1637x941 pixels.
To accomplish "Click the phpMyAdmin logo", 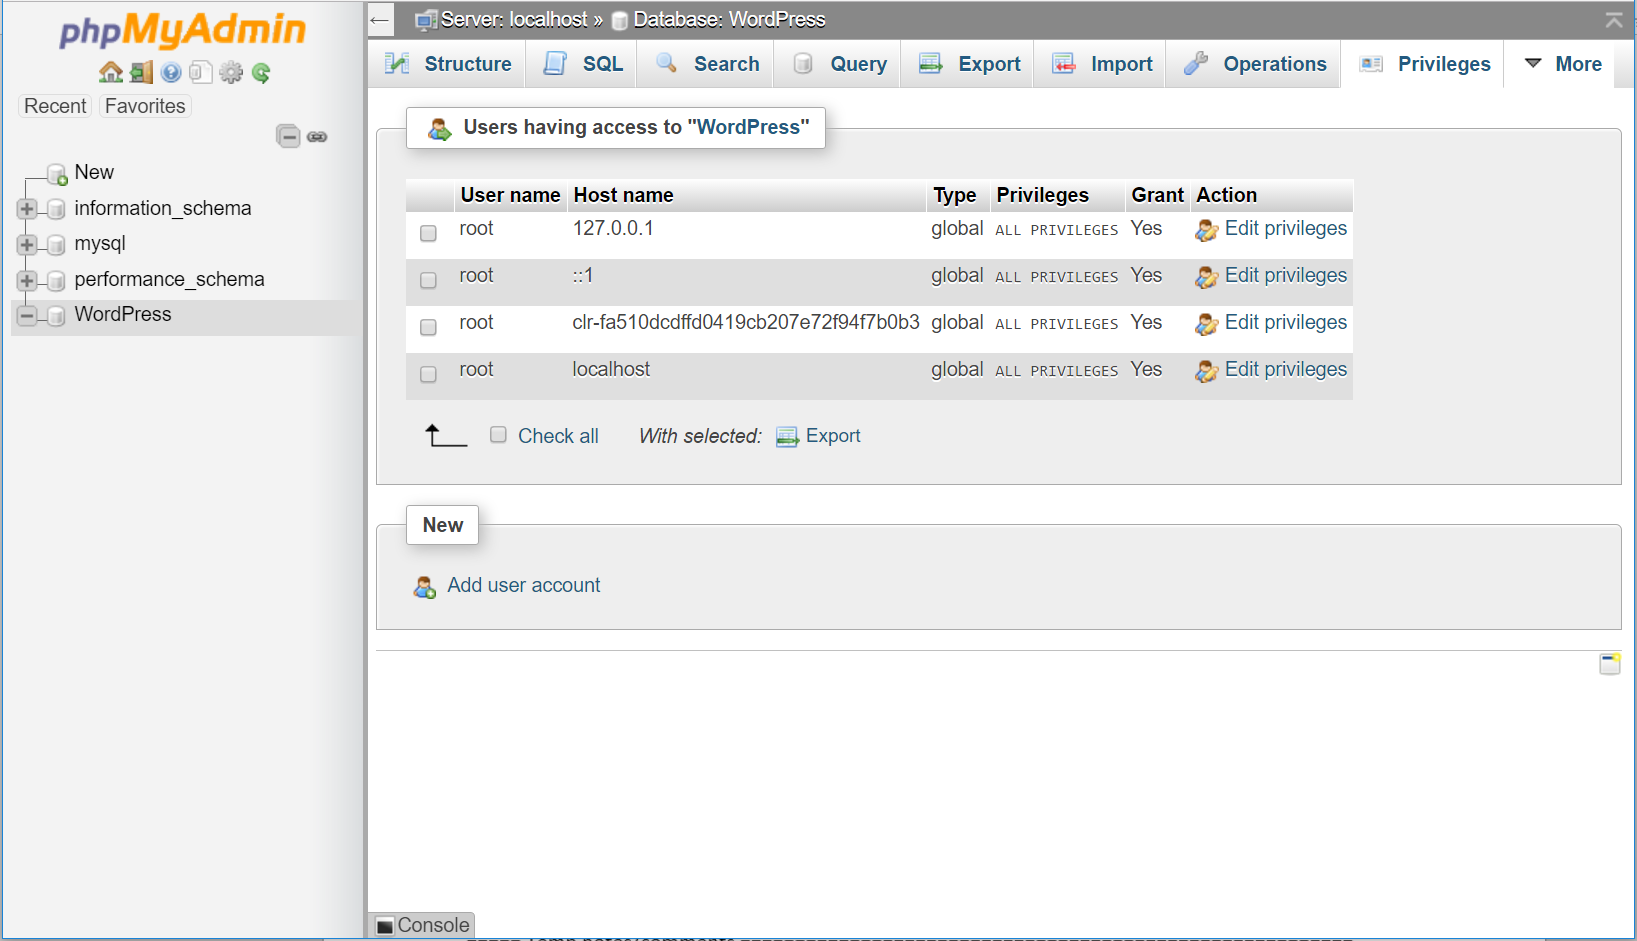I will pos(183,31).
